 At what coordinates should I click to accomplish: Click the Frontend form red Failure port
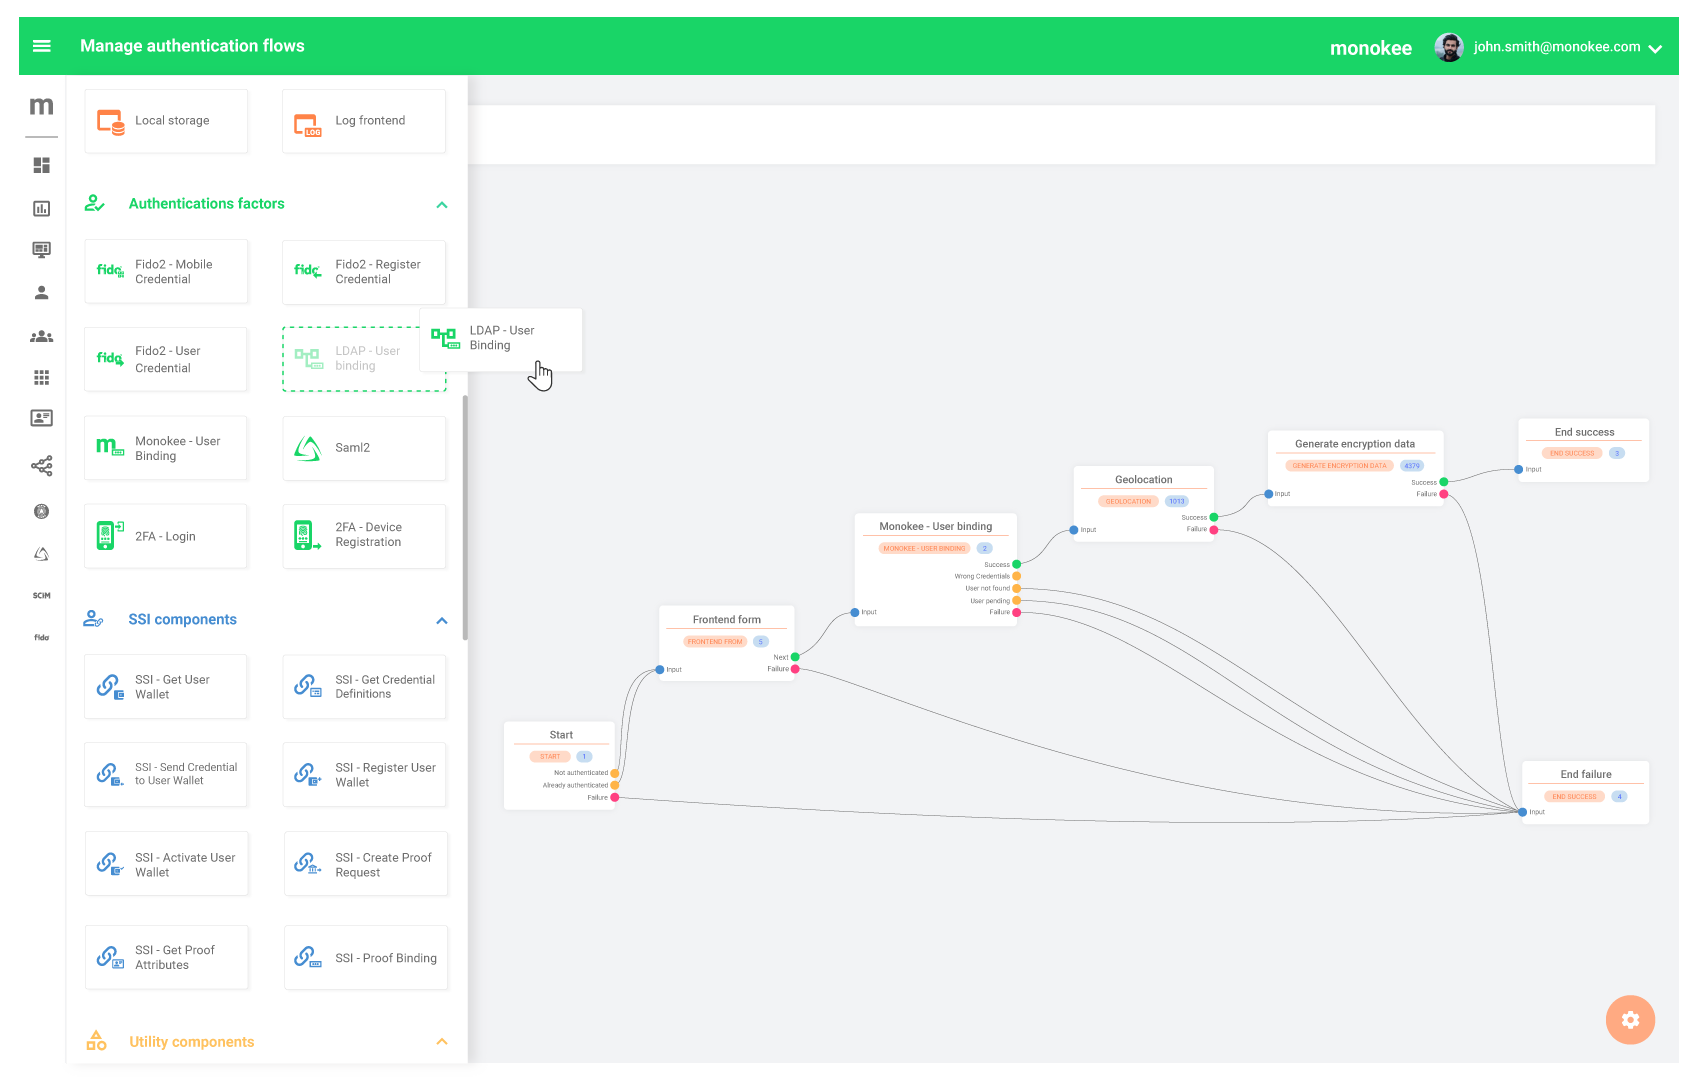click(x=795, y=669)
